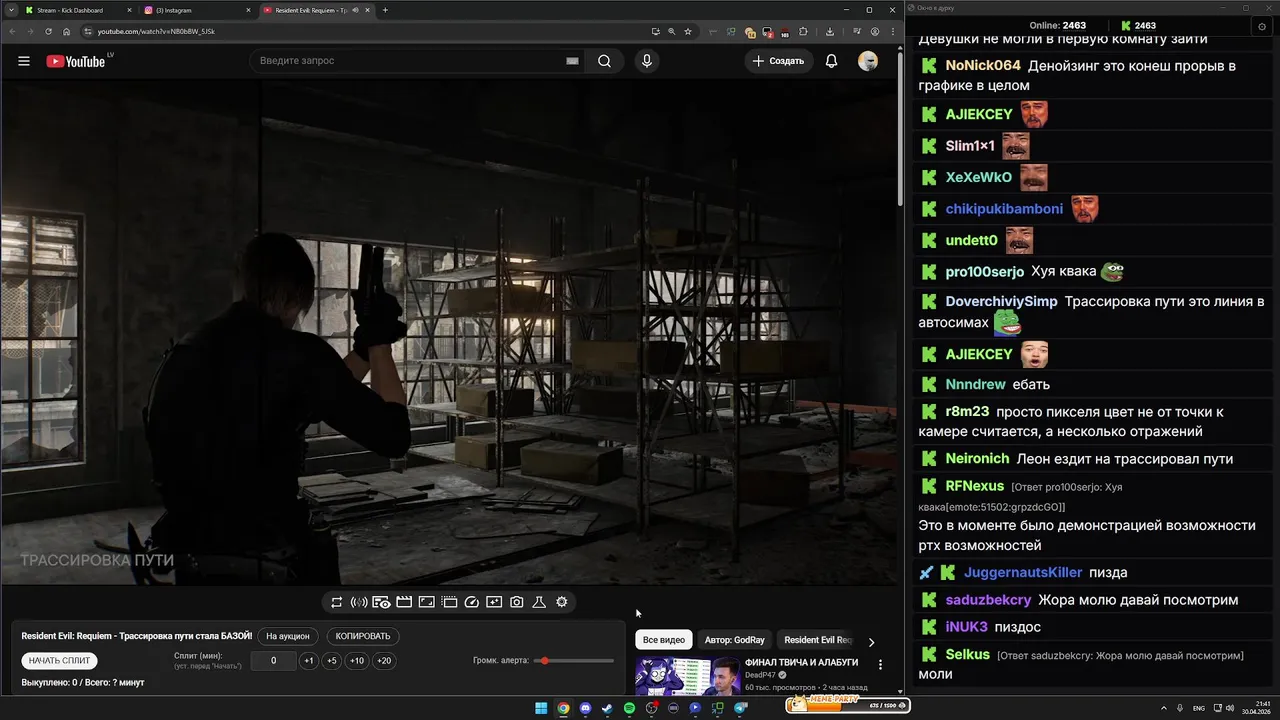The image size is (1280, 720).
Task: Open Steam from the taskbar
Action: tap(607, 708)
